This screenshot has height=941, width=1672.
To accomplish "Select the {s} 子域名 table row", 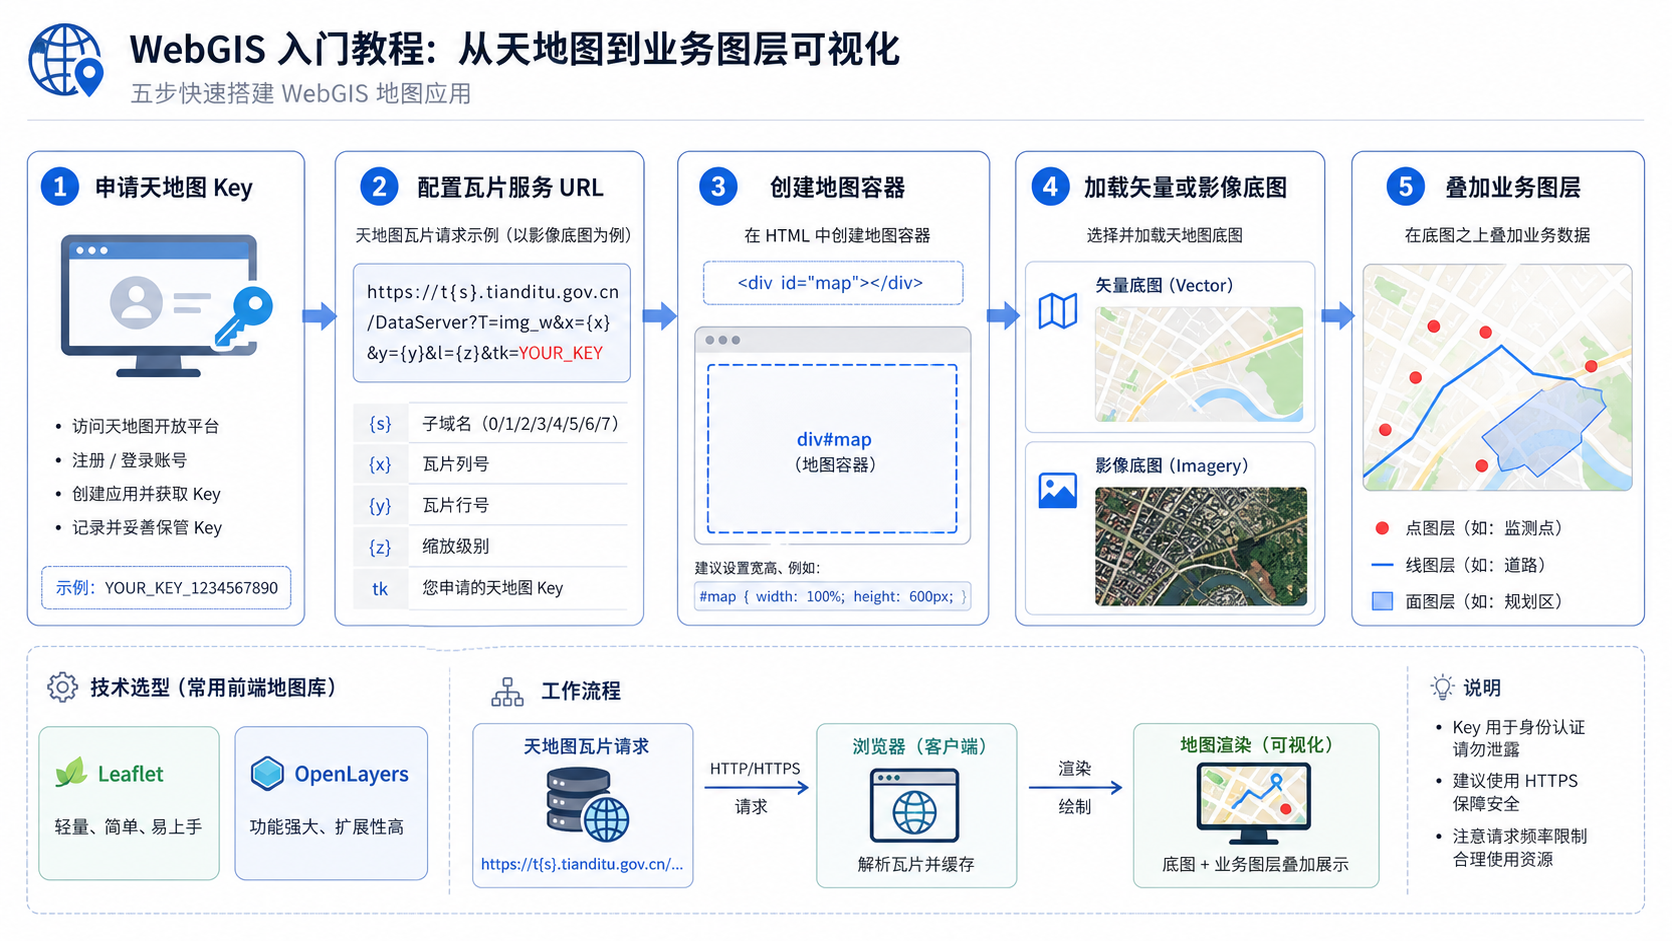I will [x=491, y=424].
